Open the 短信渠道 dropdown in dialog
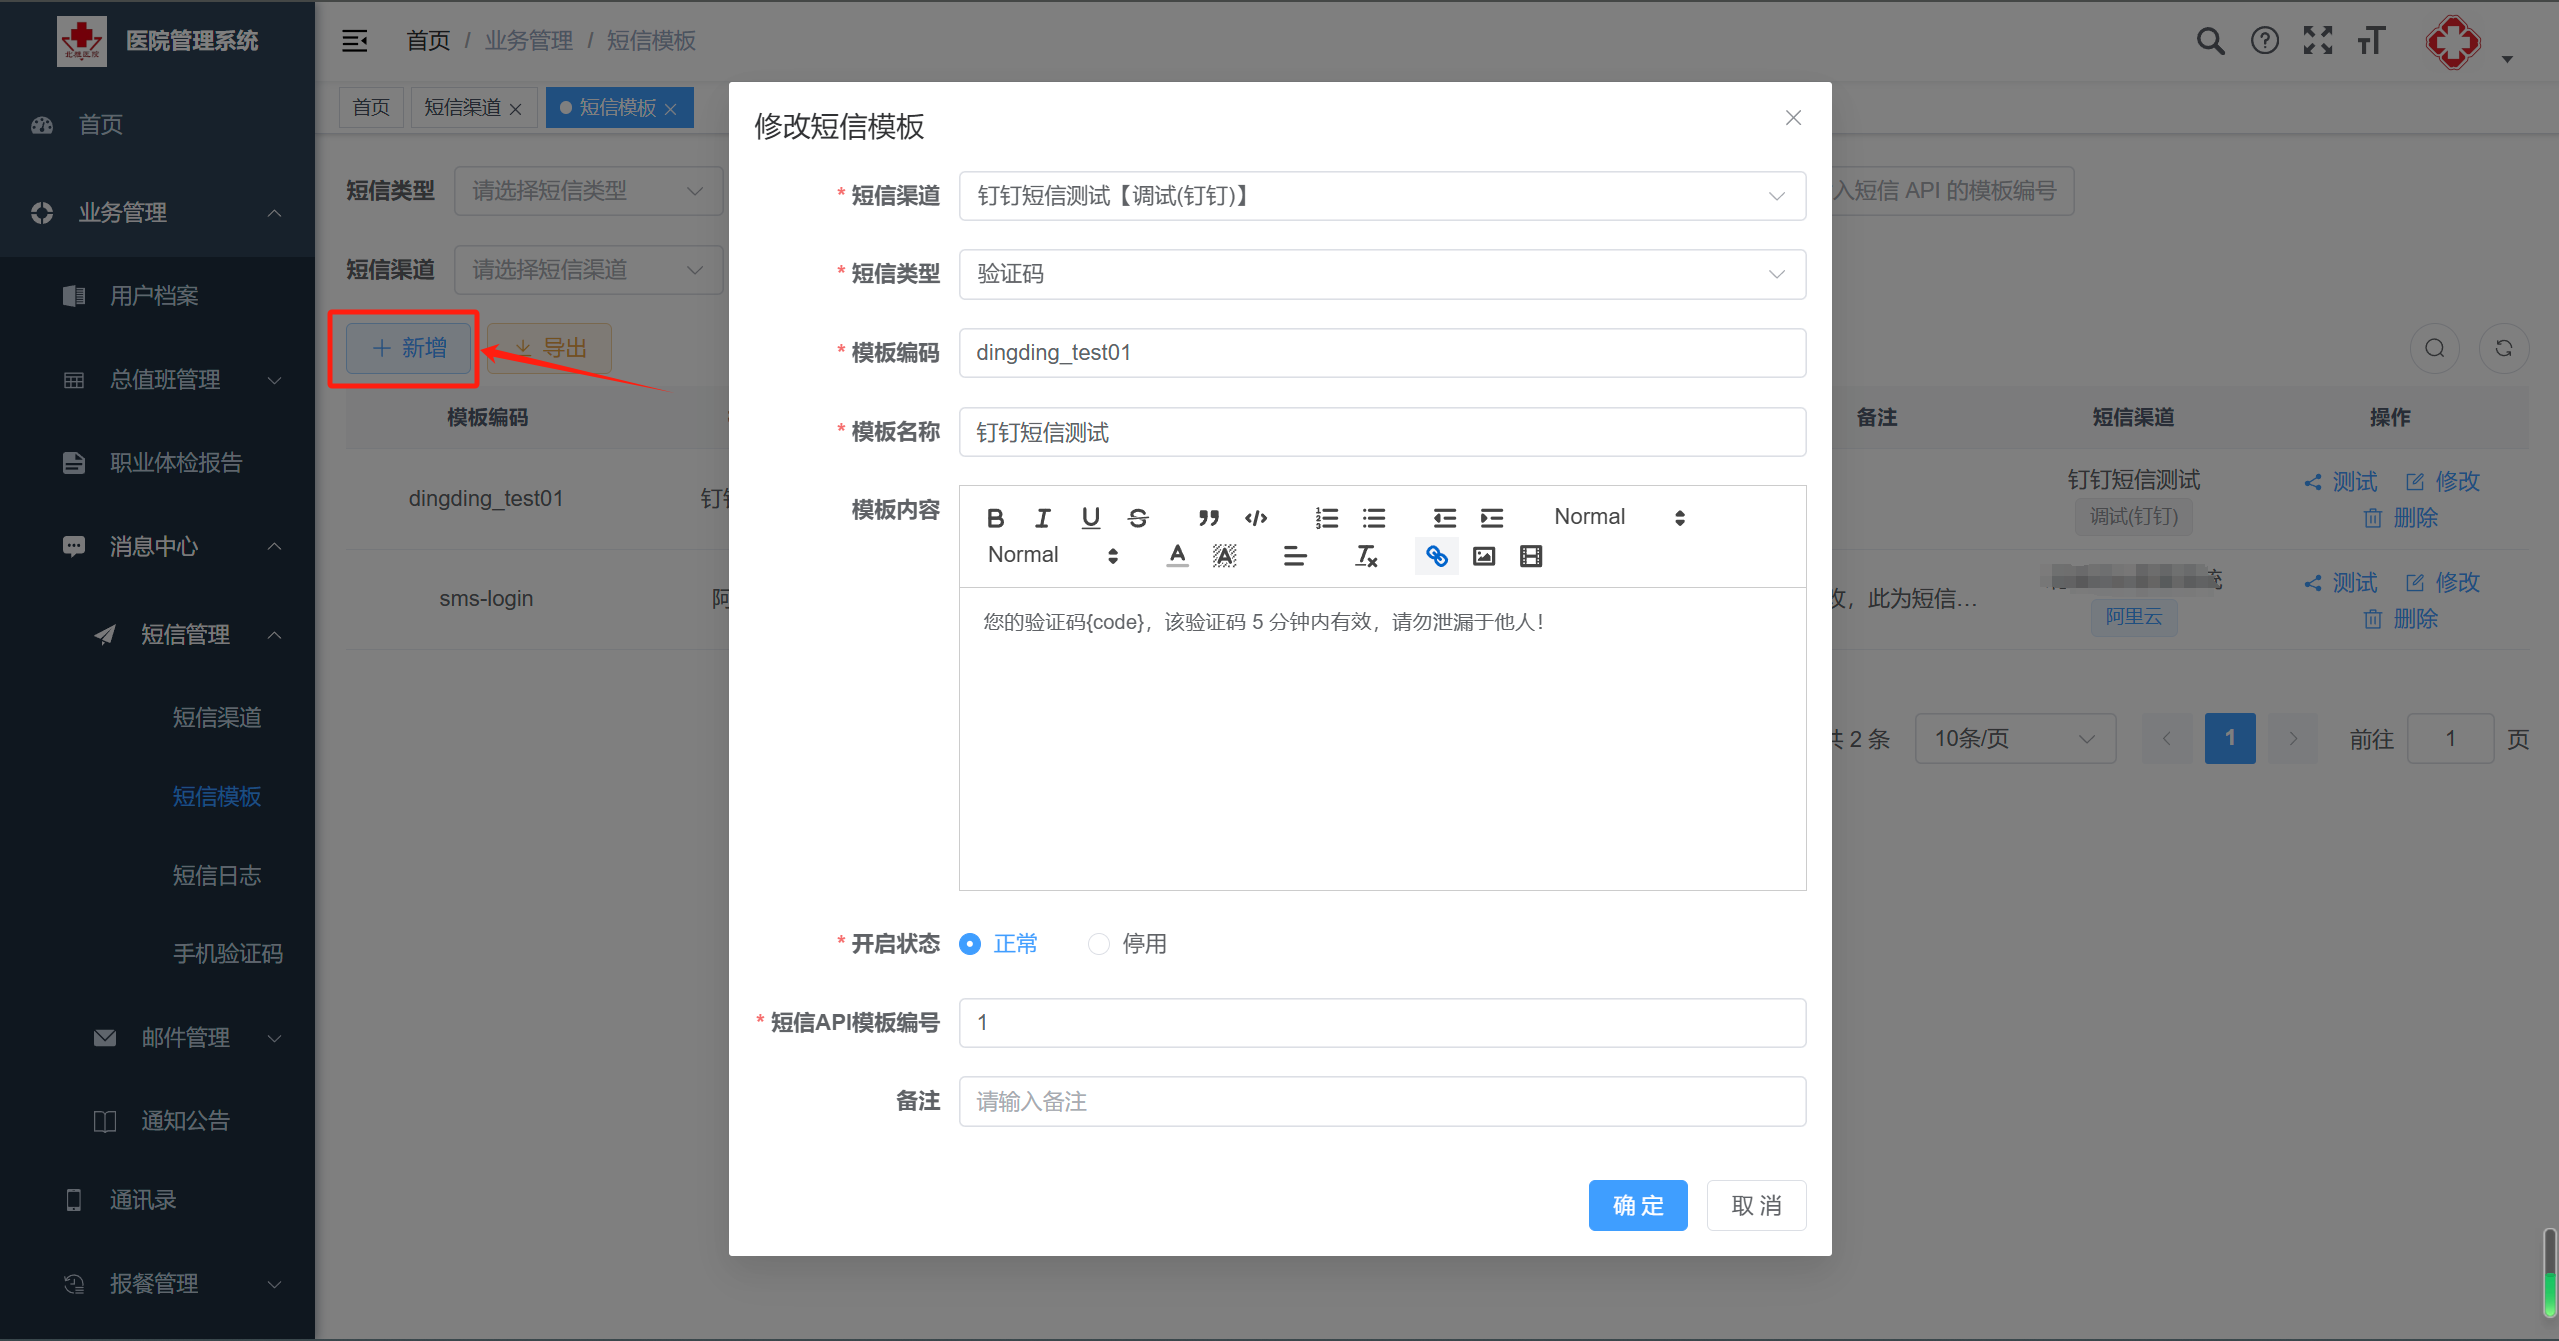This screenshot has height=1341, width=2559. 1381,196
